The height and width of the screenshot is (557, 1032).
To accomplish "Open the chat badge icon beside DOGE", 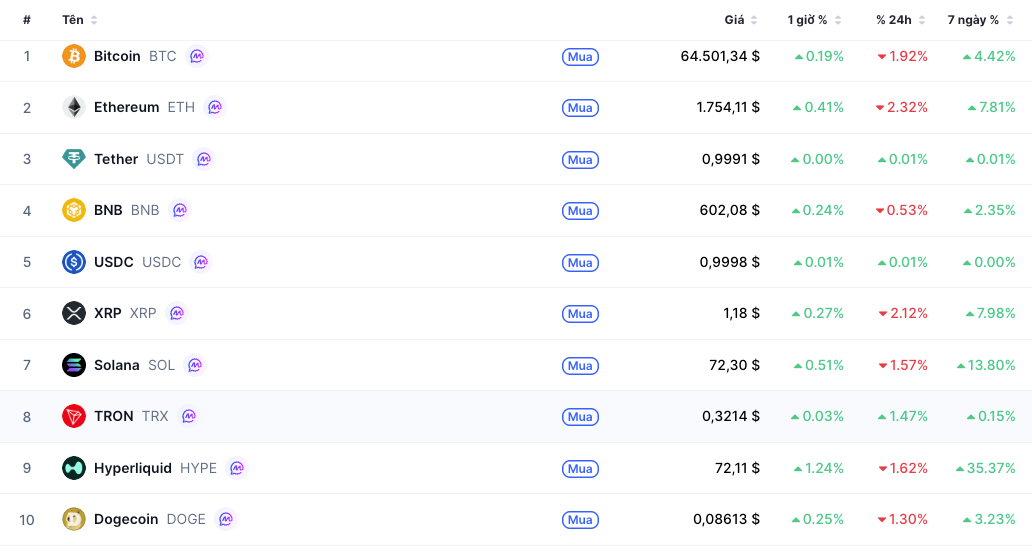I will coord(226,519).
